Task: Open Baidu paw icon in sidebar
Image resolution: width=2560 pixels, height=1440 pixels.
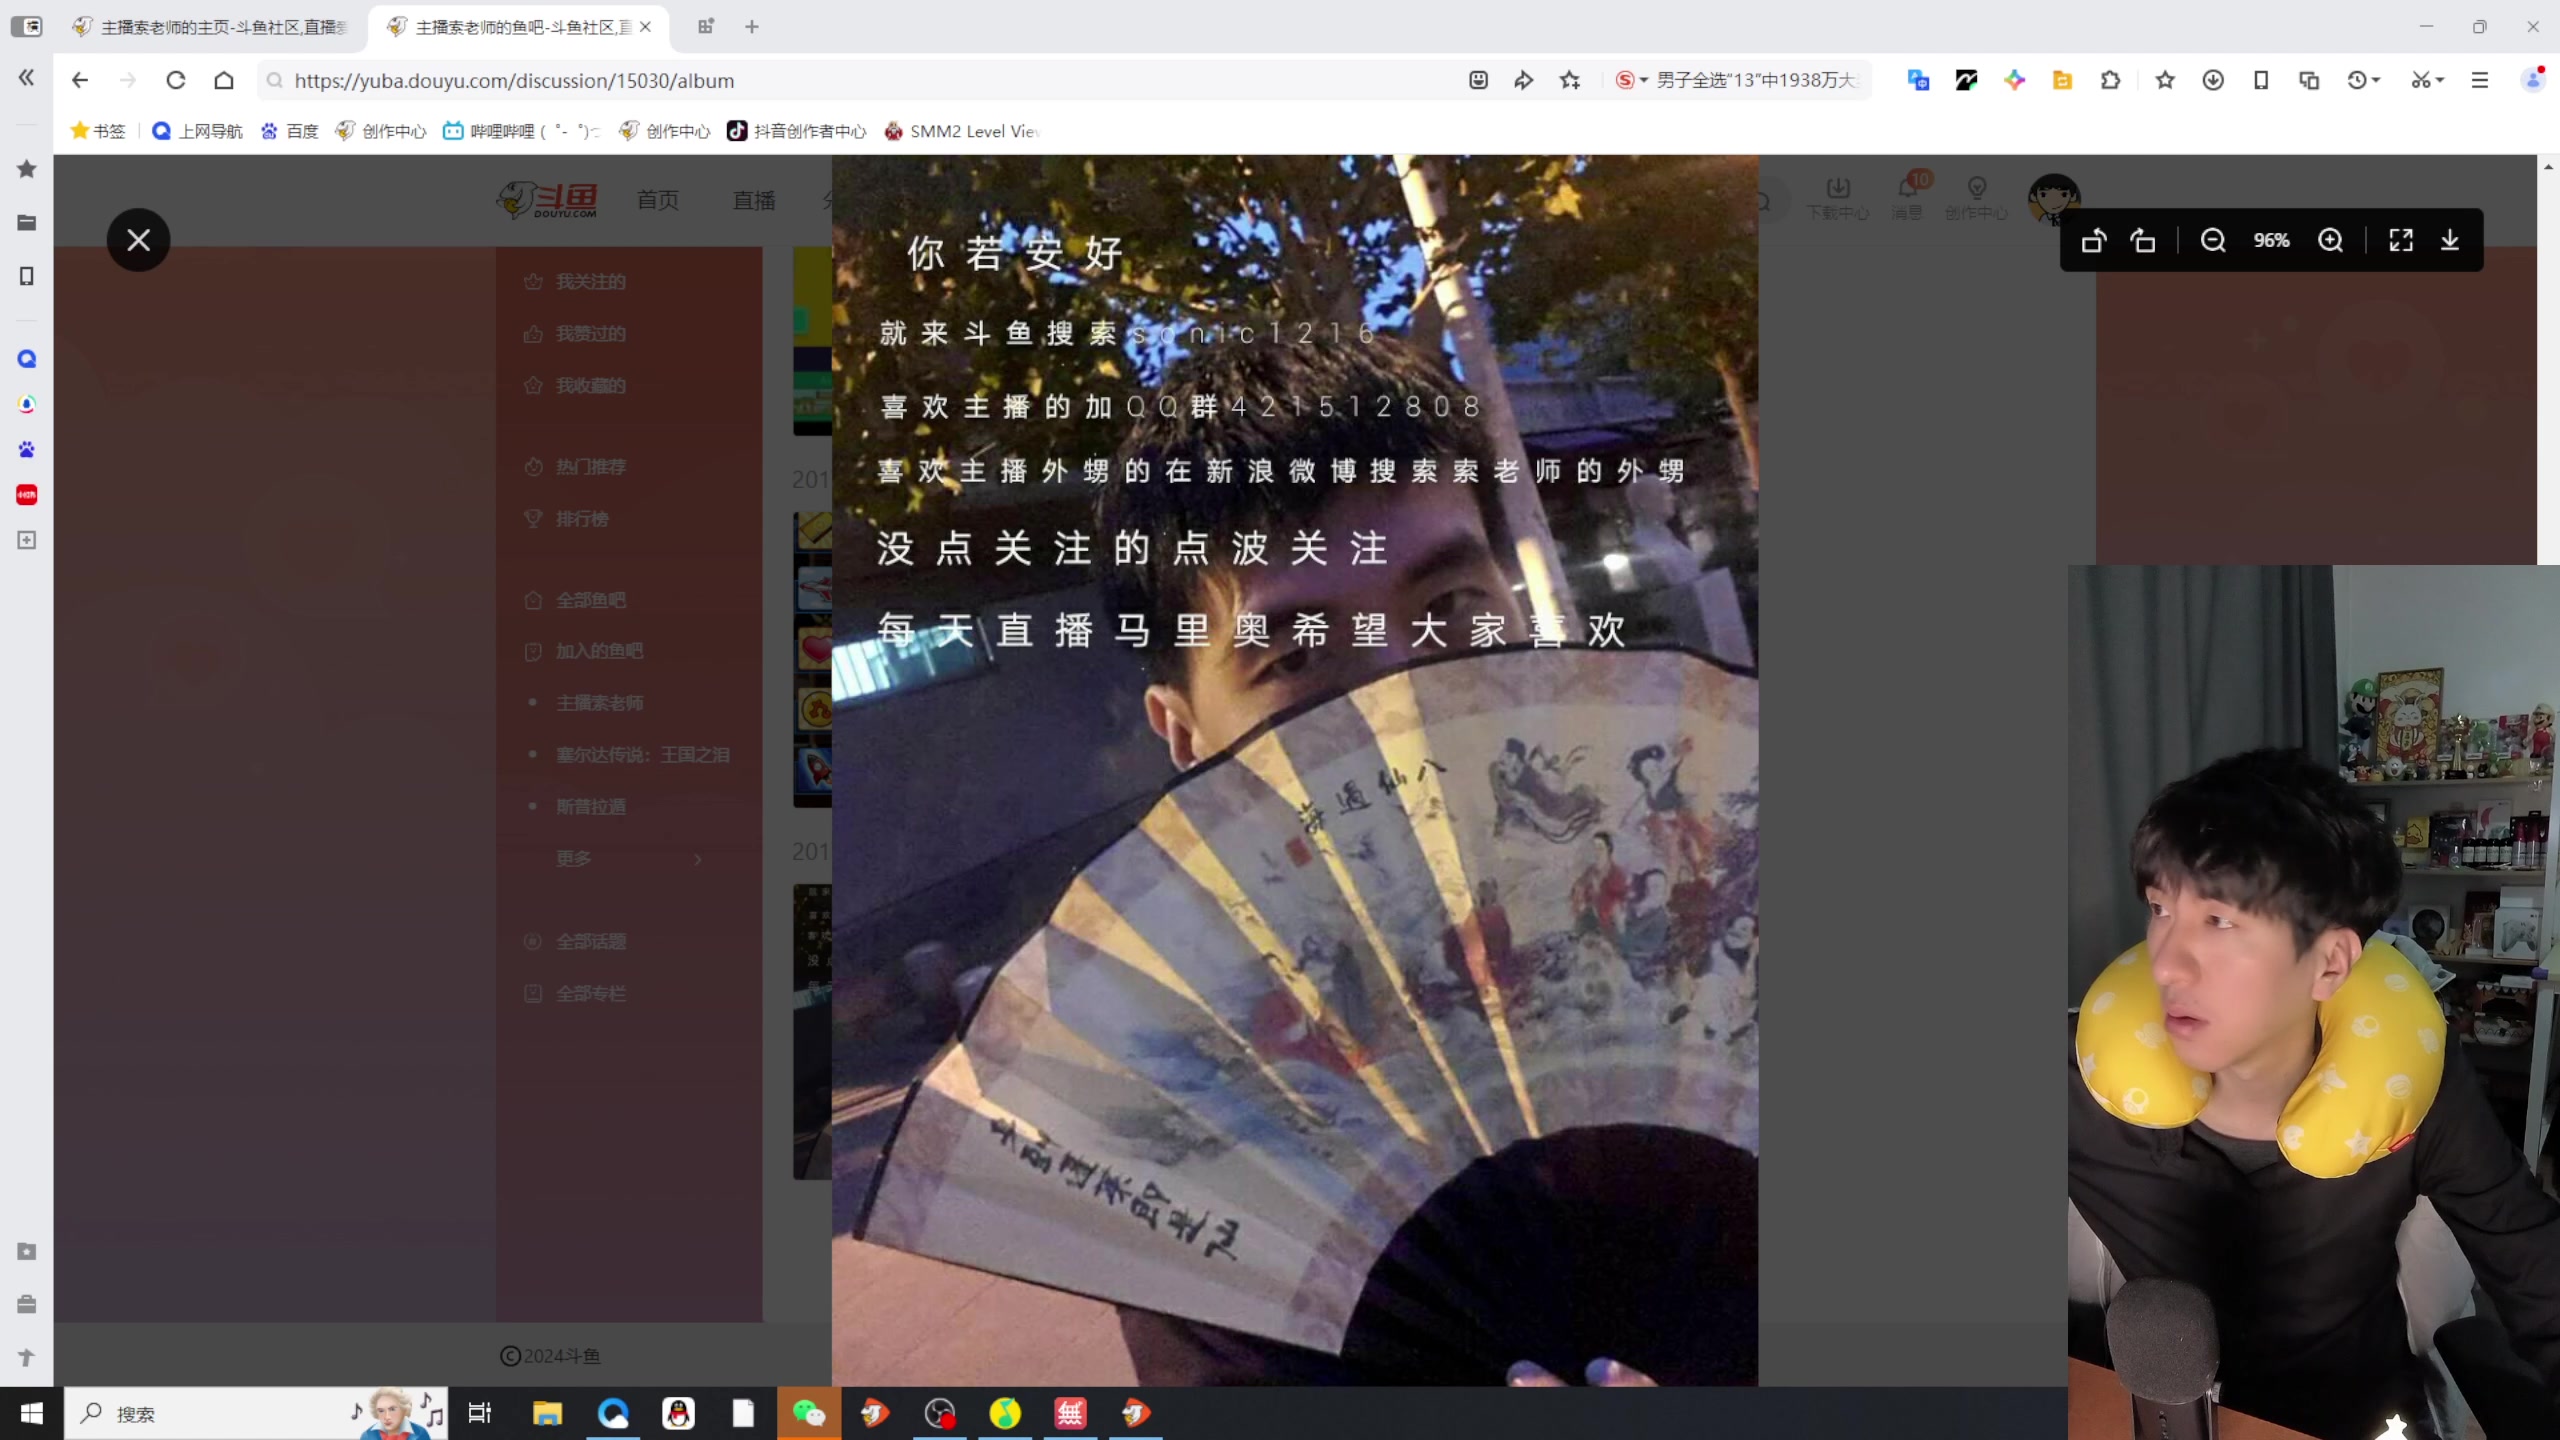Action: [27, 450]
